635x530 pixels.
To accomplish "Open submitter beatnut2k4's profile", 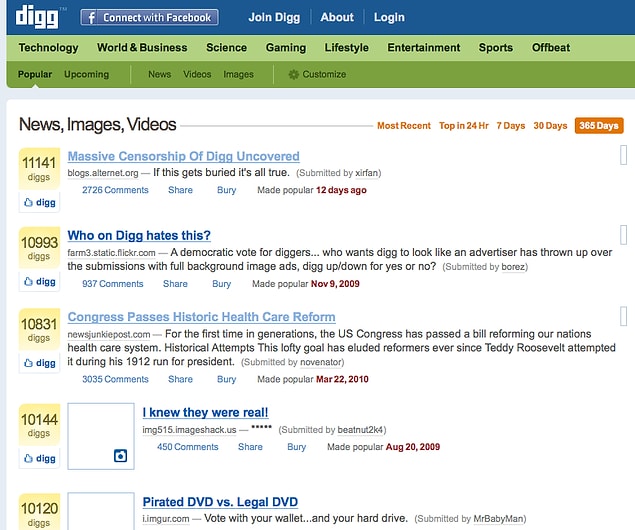I will 360,430.
